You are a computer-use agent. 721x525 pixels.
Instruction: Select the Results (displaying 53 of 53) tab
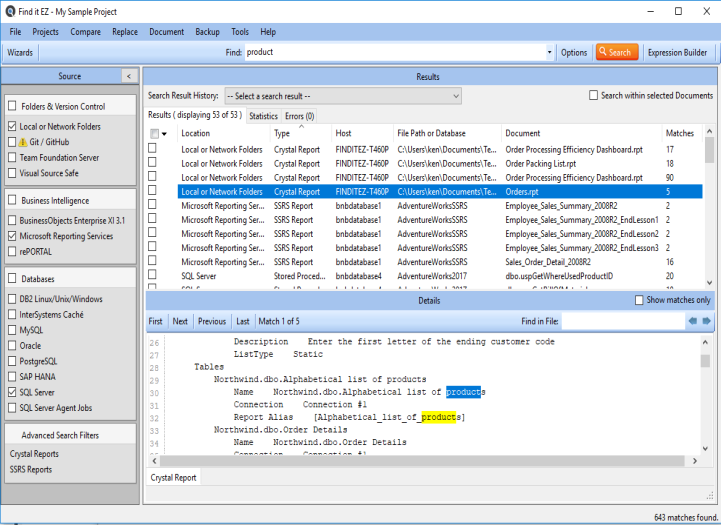(x=195, y=115)
